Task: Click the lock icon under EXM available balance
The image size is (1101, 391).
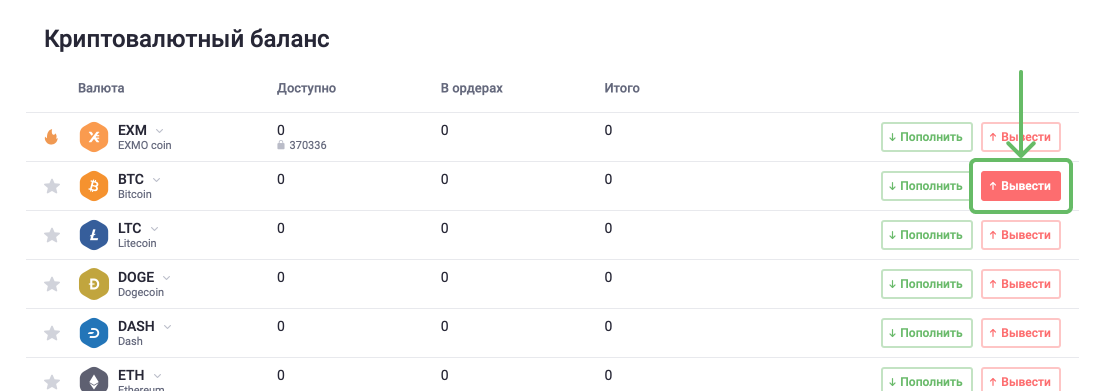Action: (x=281, y=145)
